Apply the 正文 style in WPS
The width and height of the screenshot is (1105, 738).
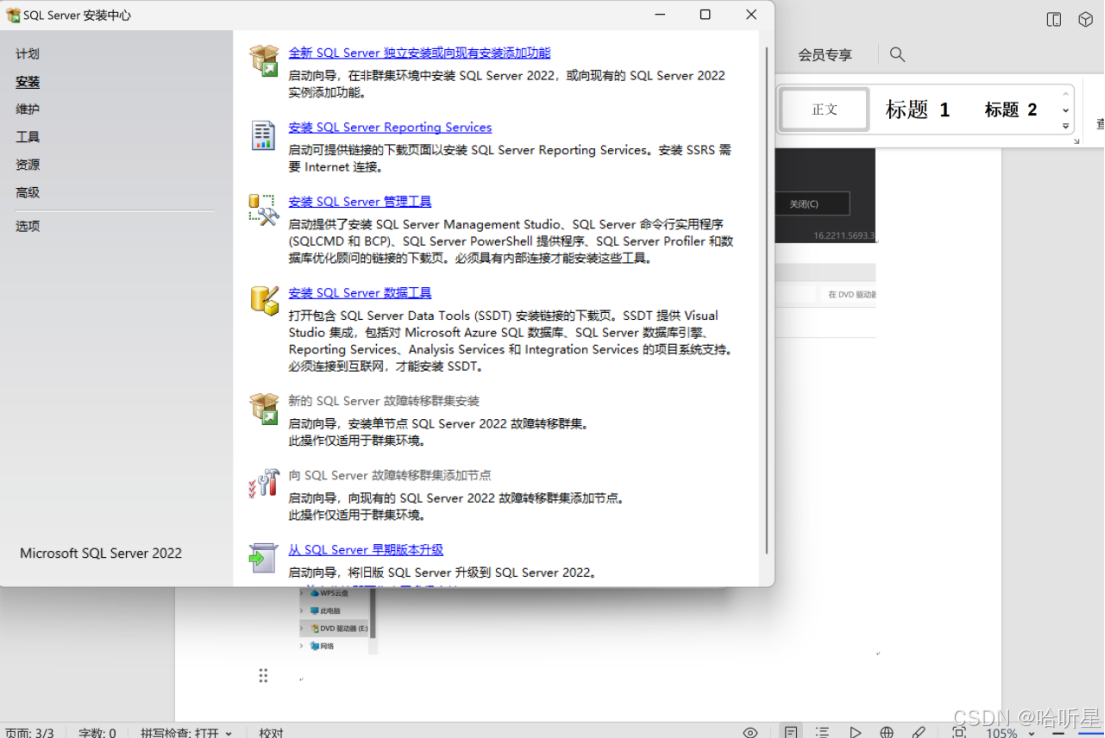825,109
